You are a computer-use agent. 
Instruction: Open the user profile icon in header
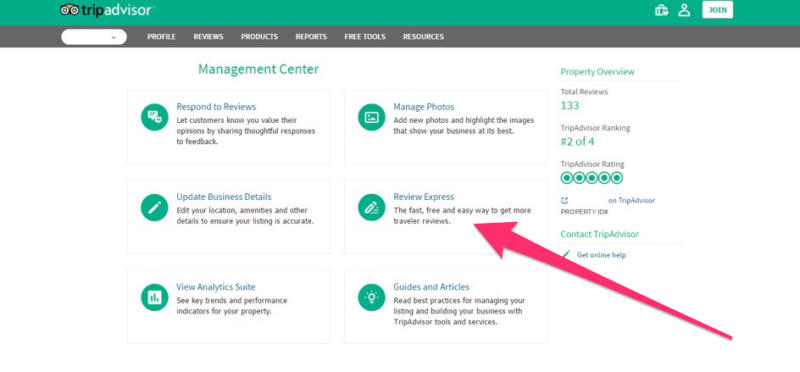[x=684, y=10]
